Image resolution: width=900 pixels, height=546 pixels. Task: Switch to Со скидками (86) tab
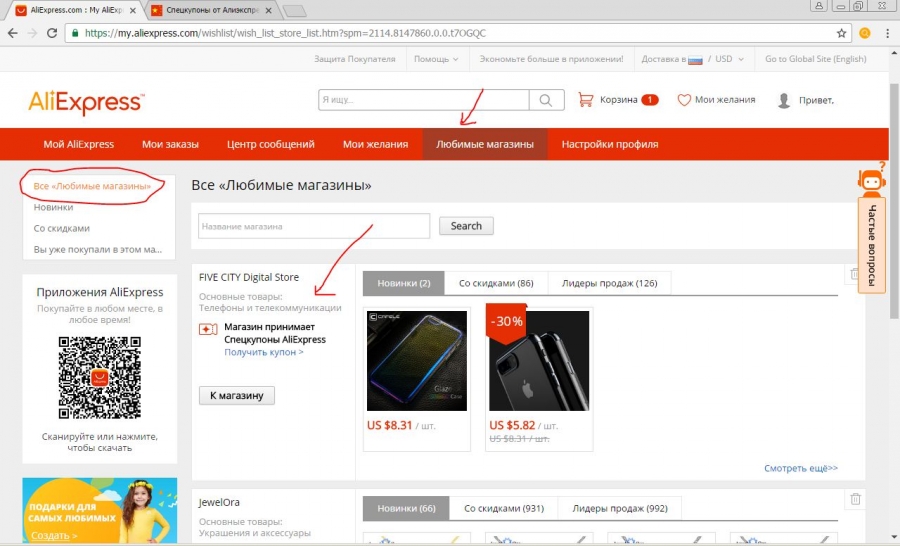pos(496,283)
